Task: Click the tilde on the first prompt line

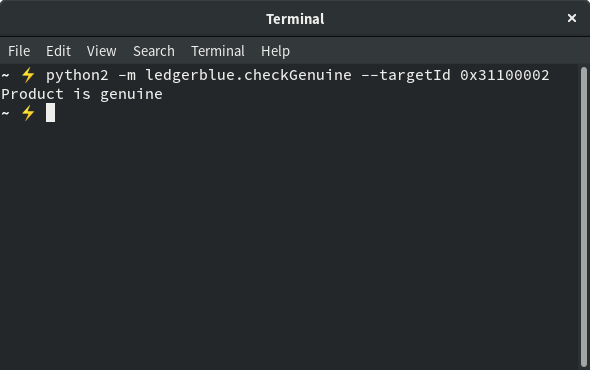Action: [5, 75]
